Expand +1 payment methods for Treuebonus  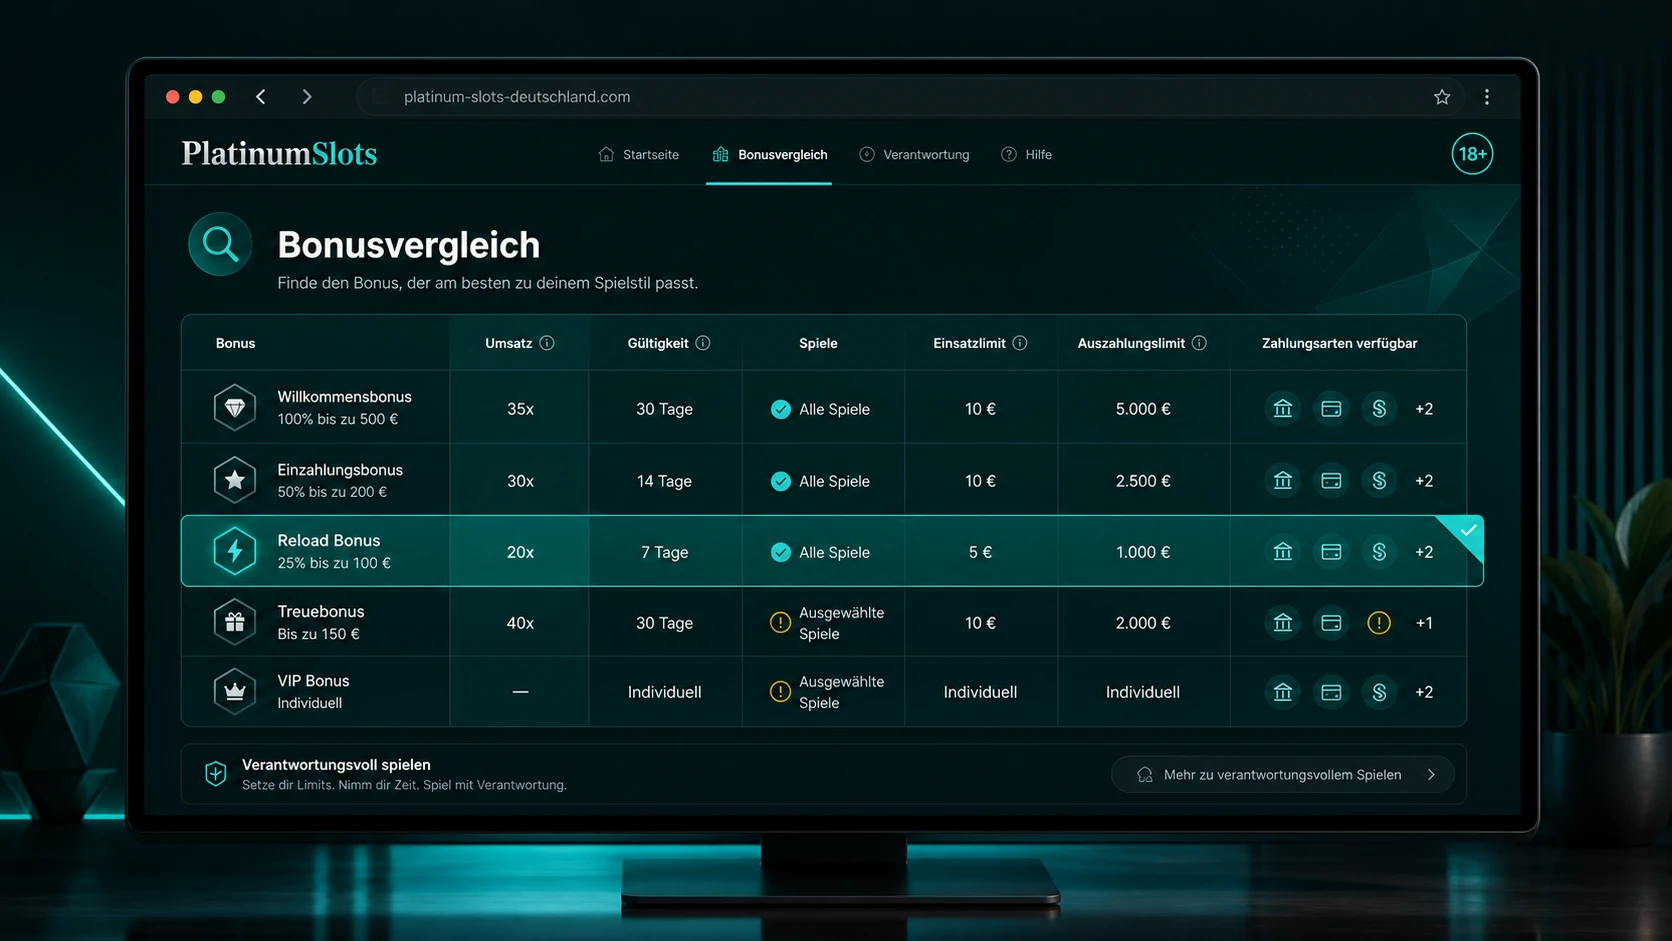pyautogui.click(x=1424, y=622)
